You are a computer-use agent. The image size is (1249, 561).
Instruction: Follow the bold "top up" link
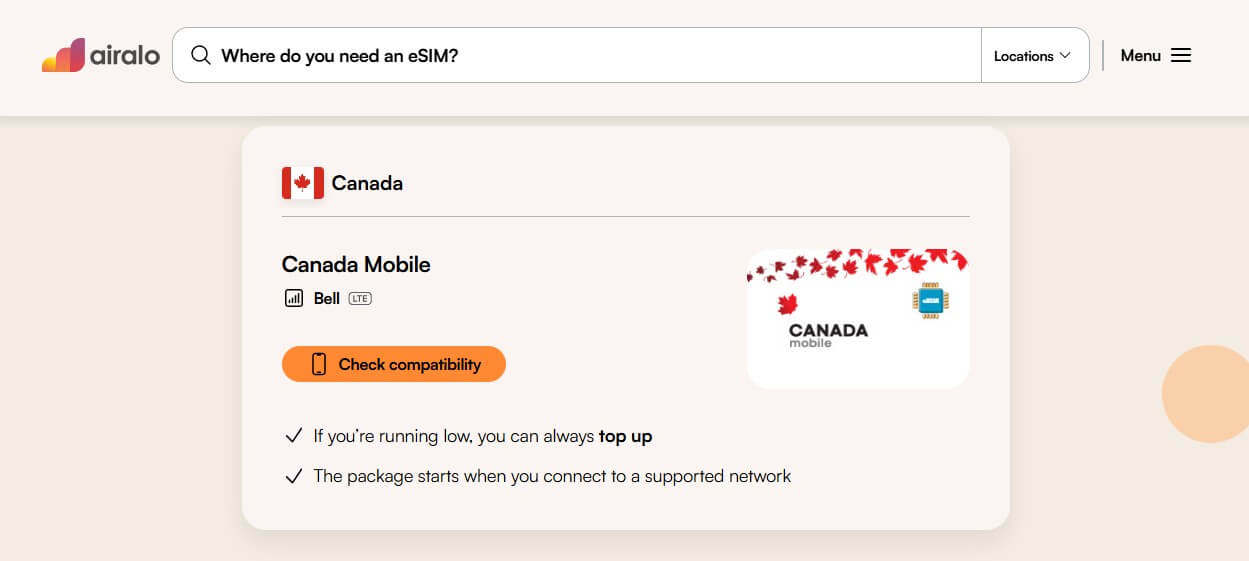[x=625, y=436]
